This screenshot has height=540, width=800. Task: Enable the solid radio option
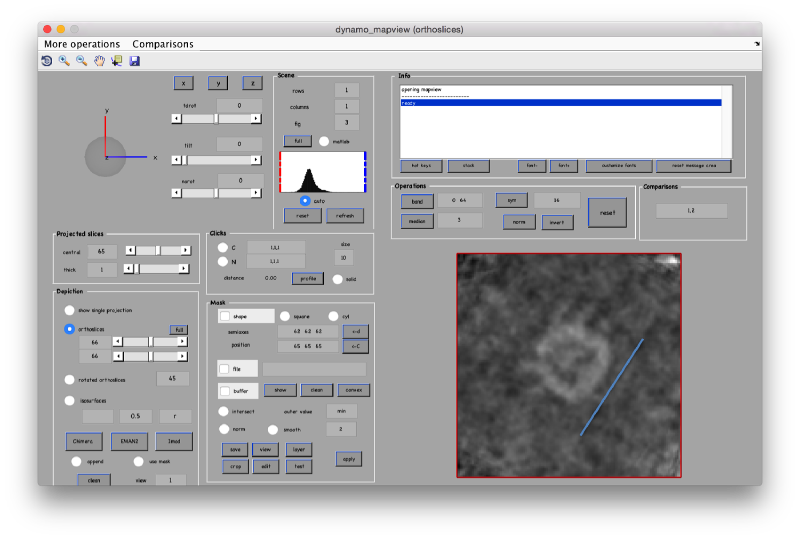coord(338,279)
